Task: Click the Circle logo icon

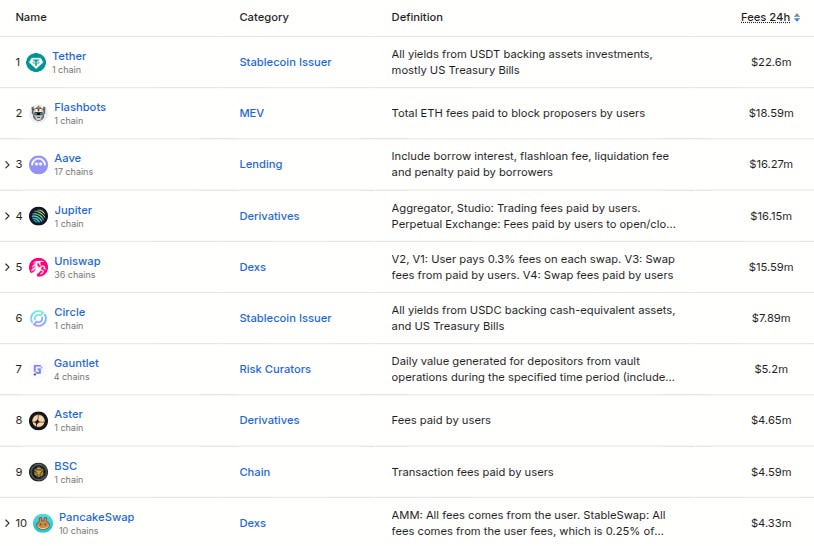Action: (x=38, y=318)
